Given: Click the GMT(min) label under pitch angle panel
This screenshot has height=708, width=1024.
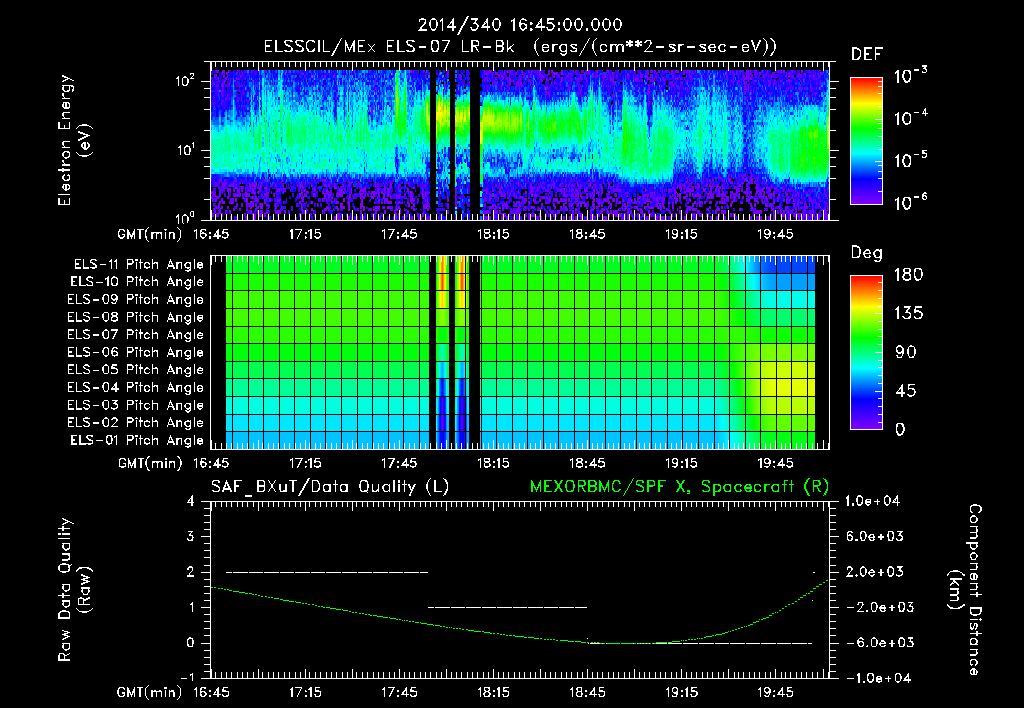Looking at the screenshot, I should (150, 464).
